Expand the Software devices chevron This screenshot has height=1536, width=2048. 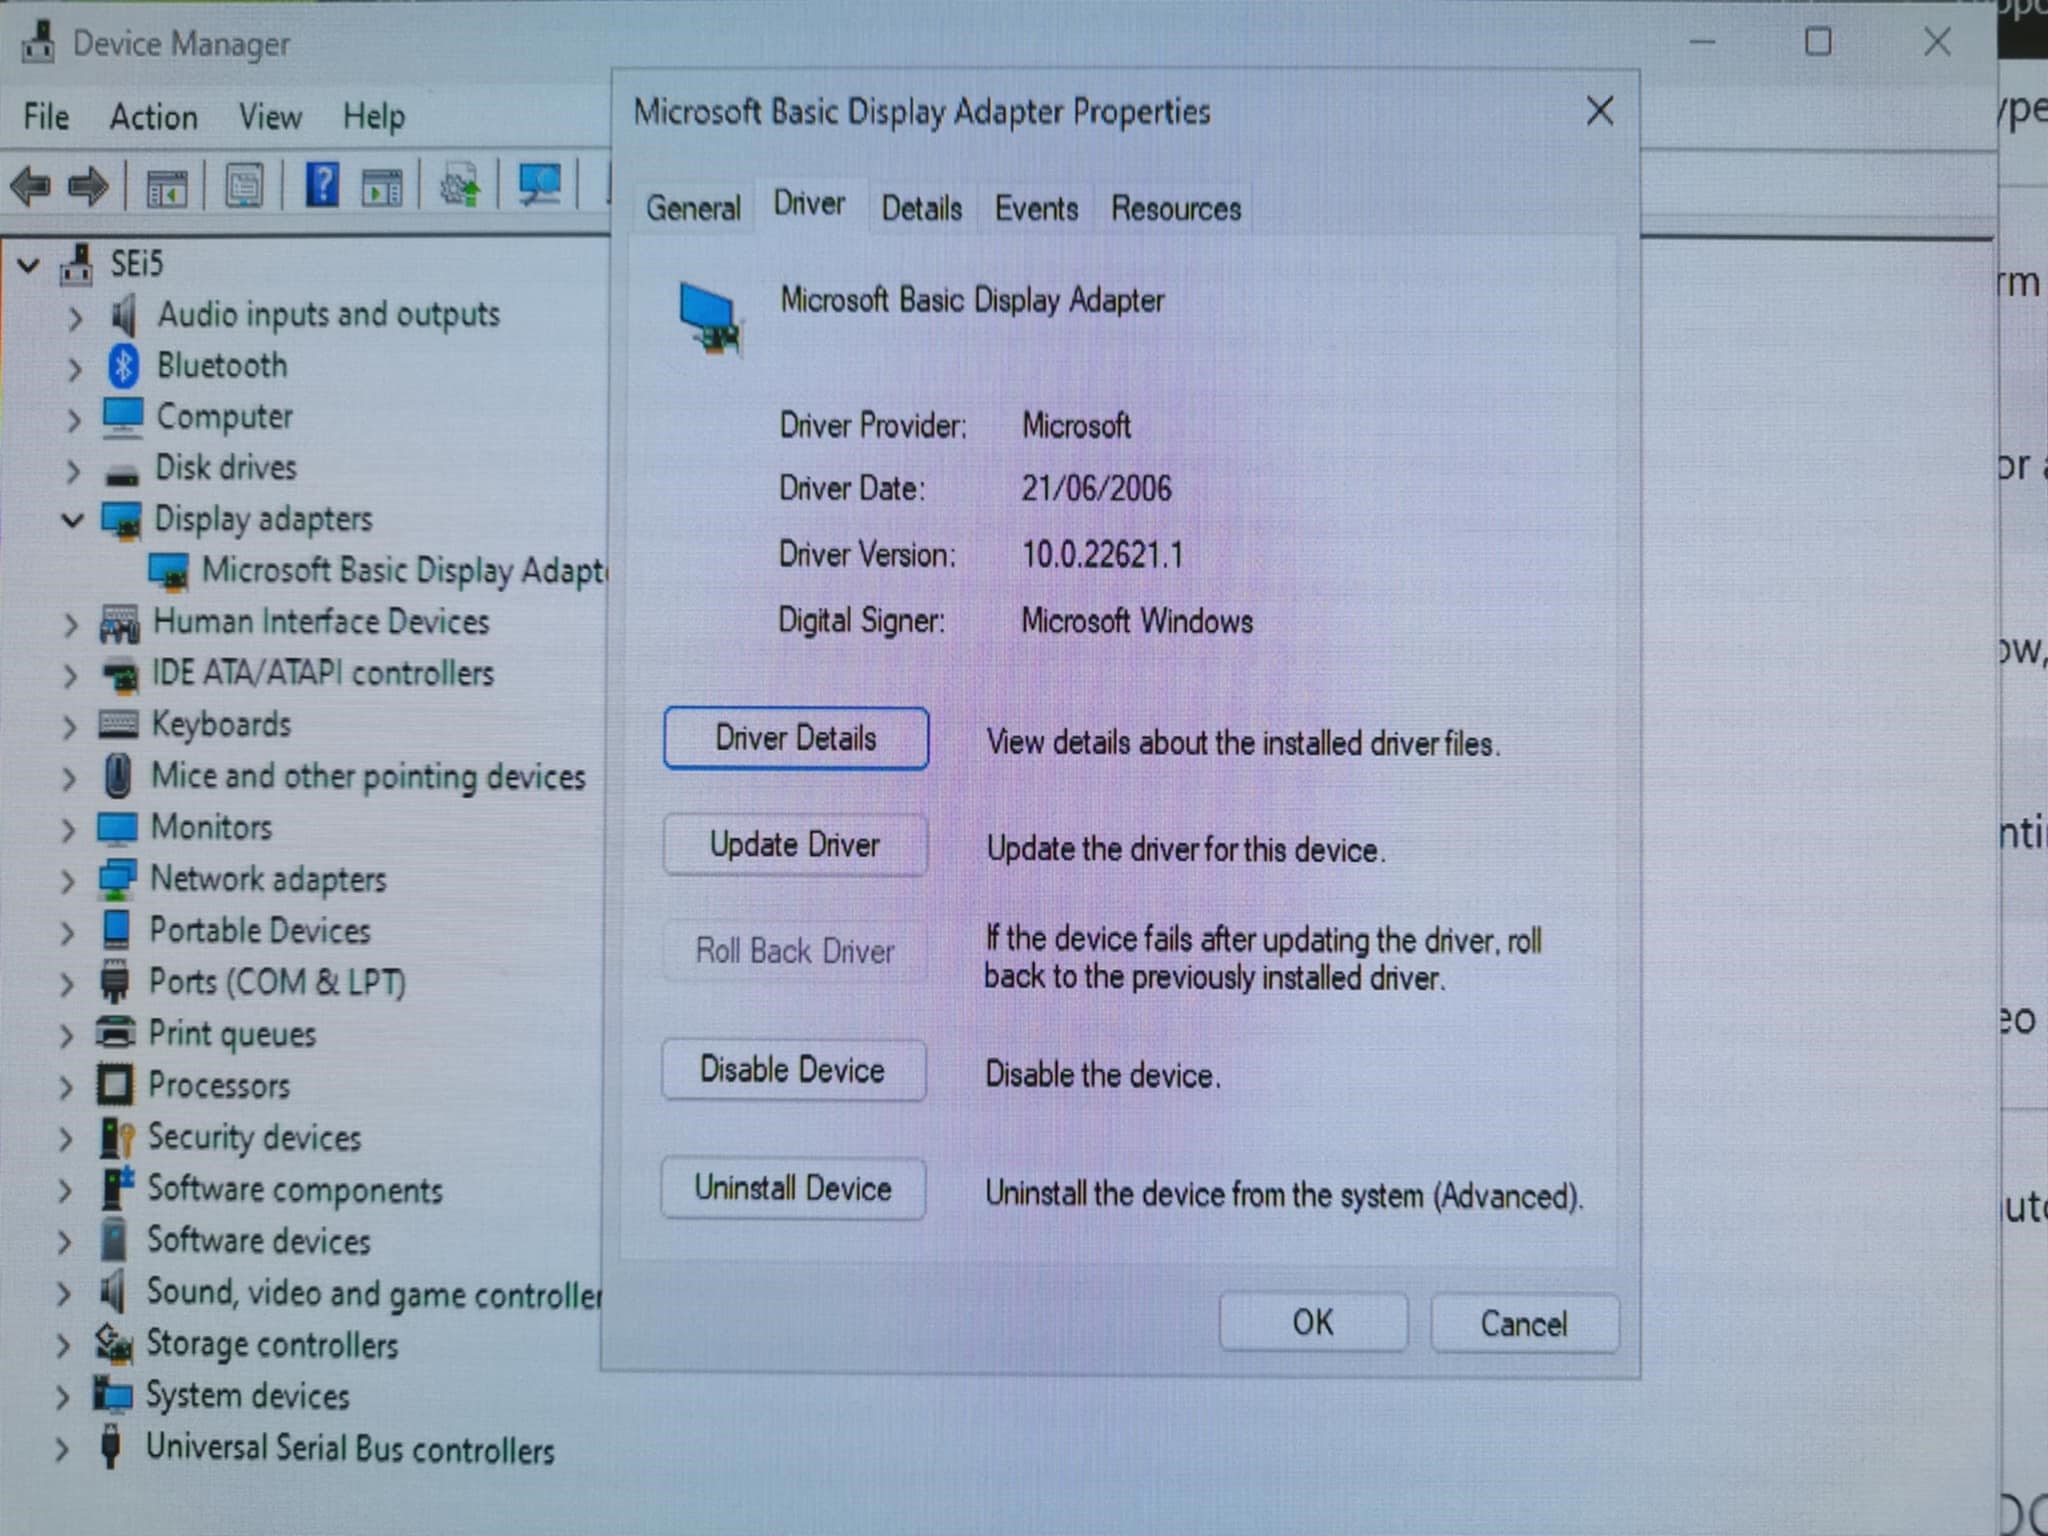(64, 1242)
